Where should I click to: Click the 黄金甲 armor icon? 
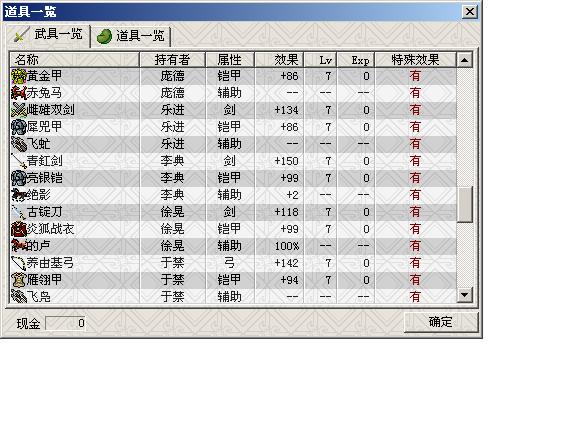click(x=18, y=76)
